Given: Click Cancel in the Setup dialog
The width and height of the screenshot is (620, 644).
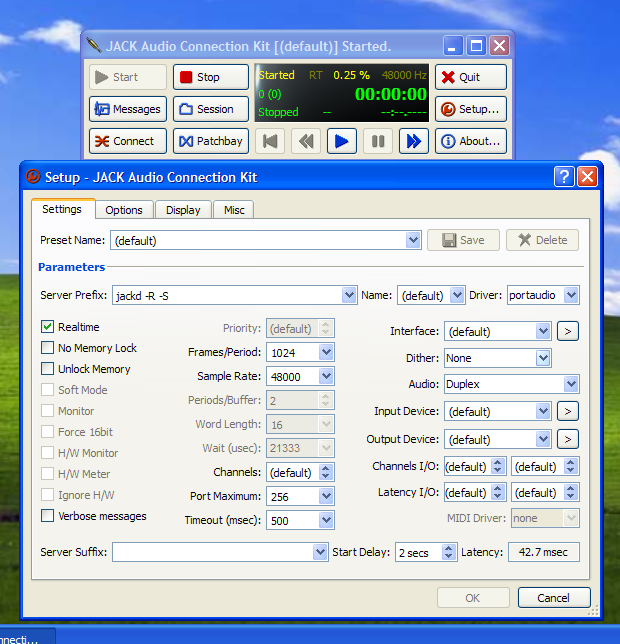Looking at the screenshot, I should click(554, 598).
